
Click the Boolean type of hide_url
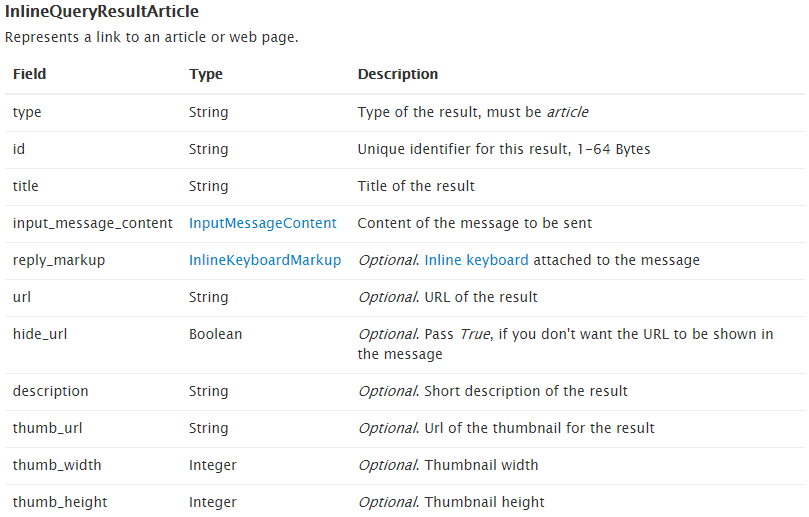[216, 334]
